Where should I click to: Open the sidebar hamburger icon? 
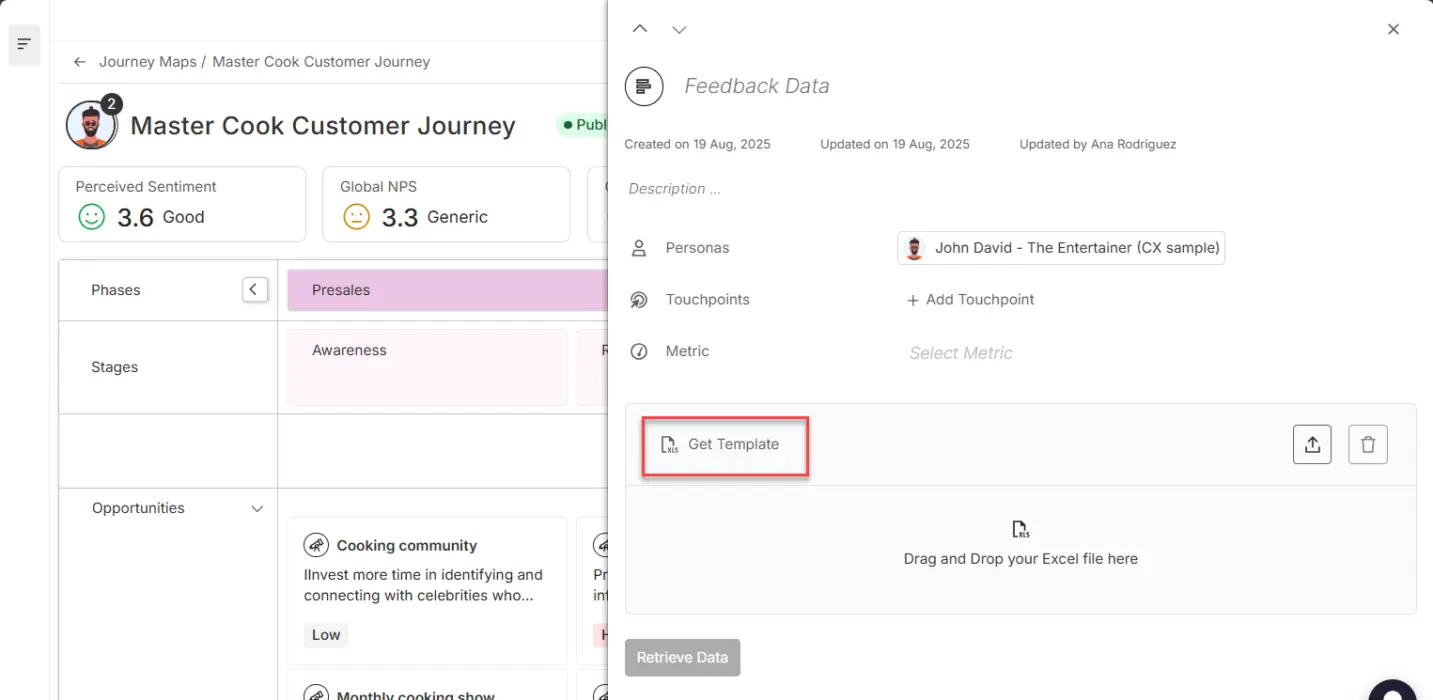click(24, 45)
